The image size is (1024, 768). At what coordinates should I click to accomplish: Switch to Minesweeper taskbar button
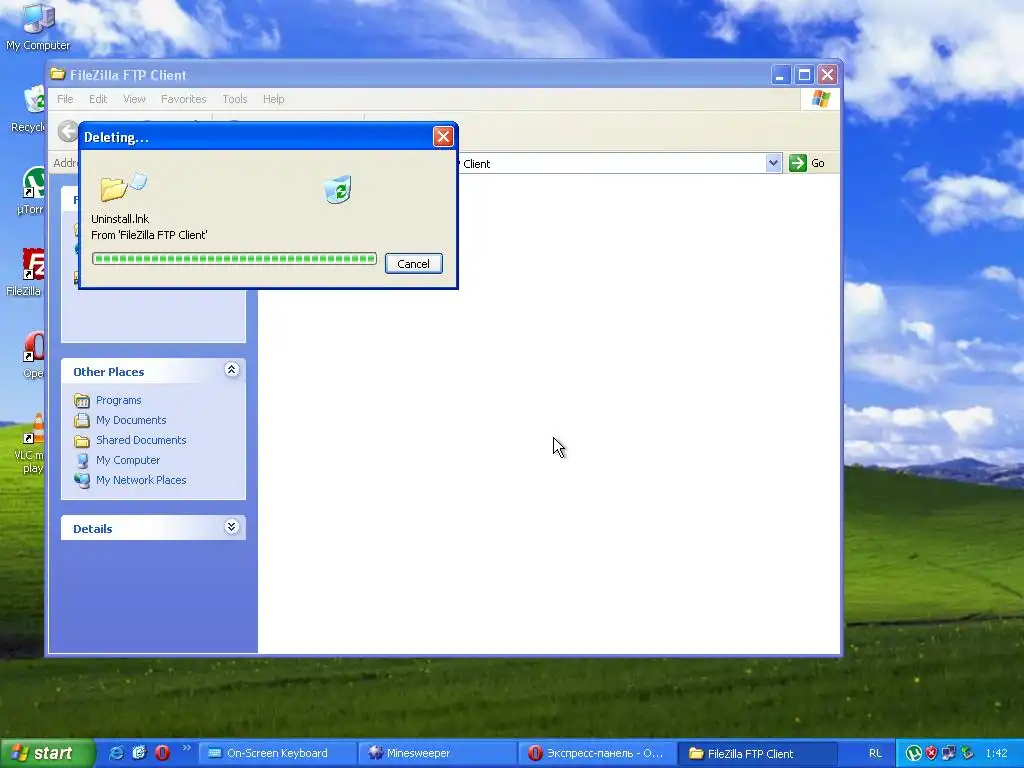tap(436, 753)
